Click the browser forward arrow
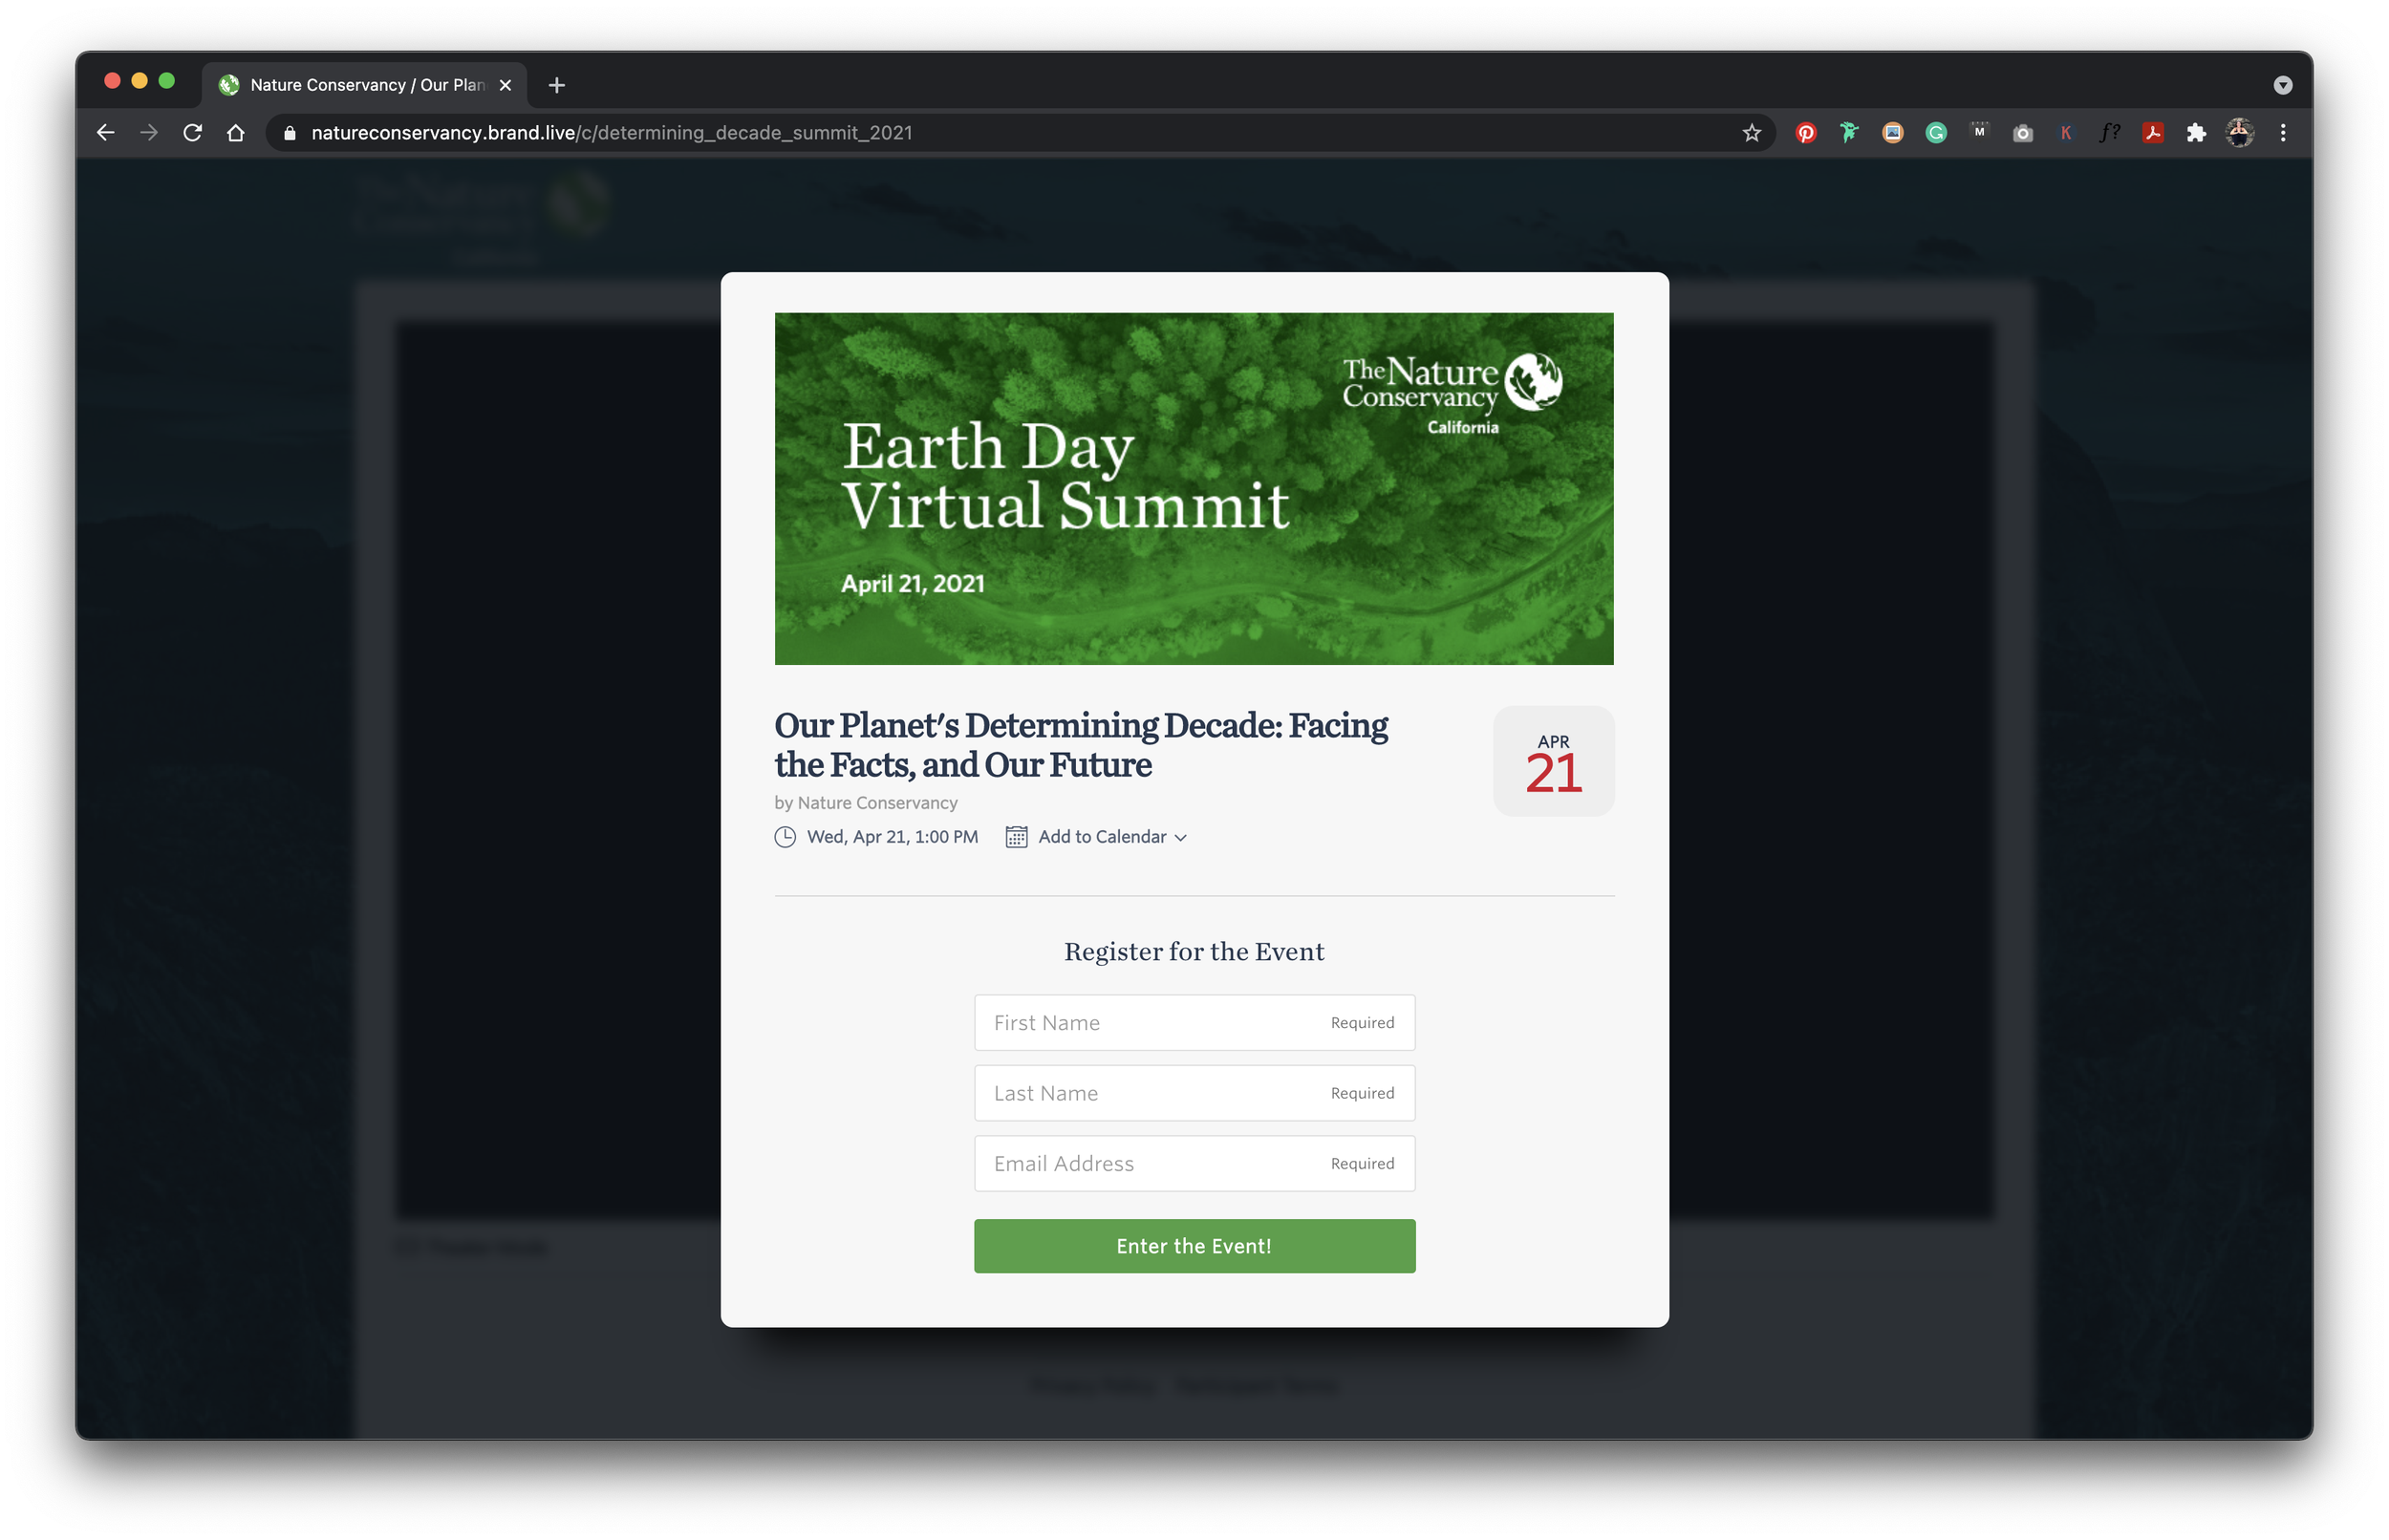This screenshot has height=1540, width=2389. tap(149, 133)
